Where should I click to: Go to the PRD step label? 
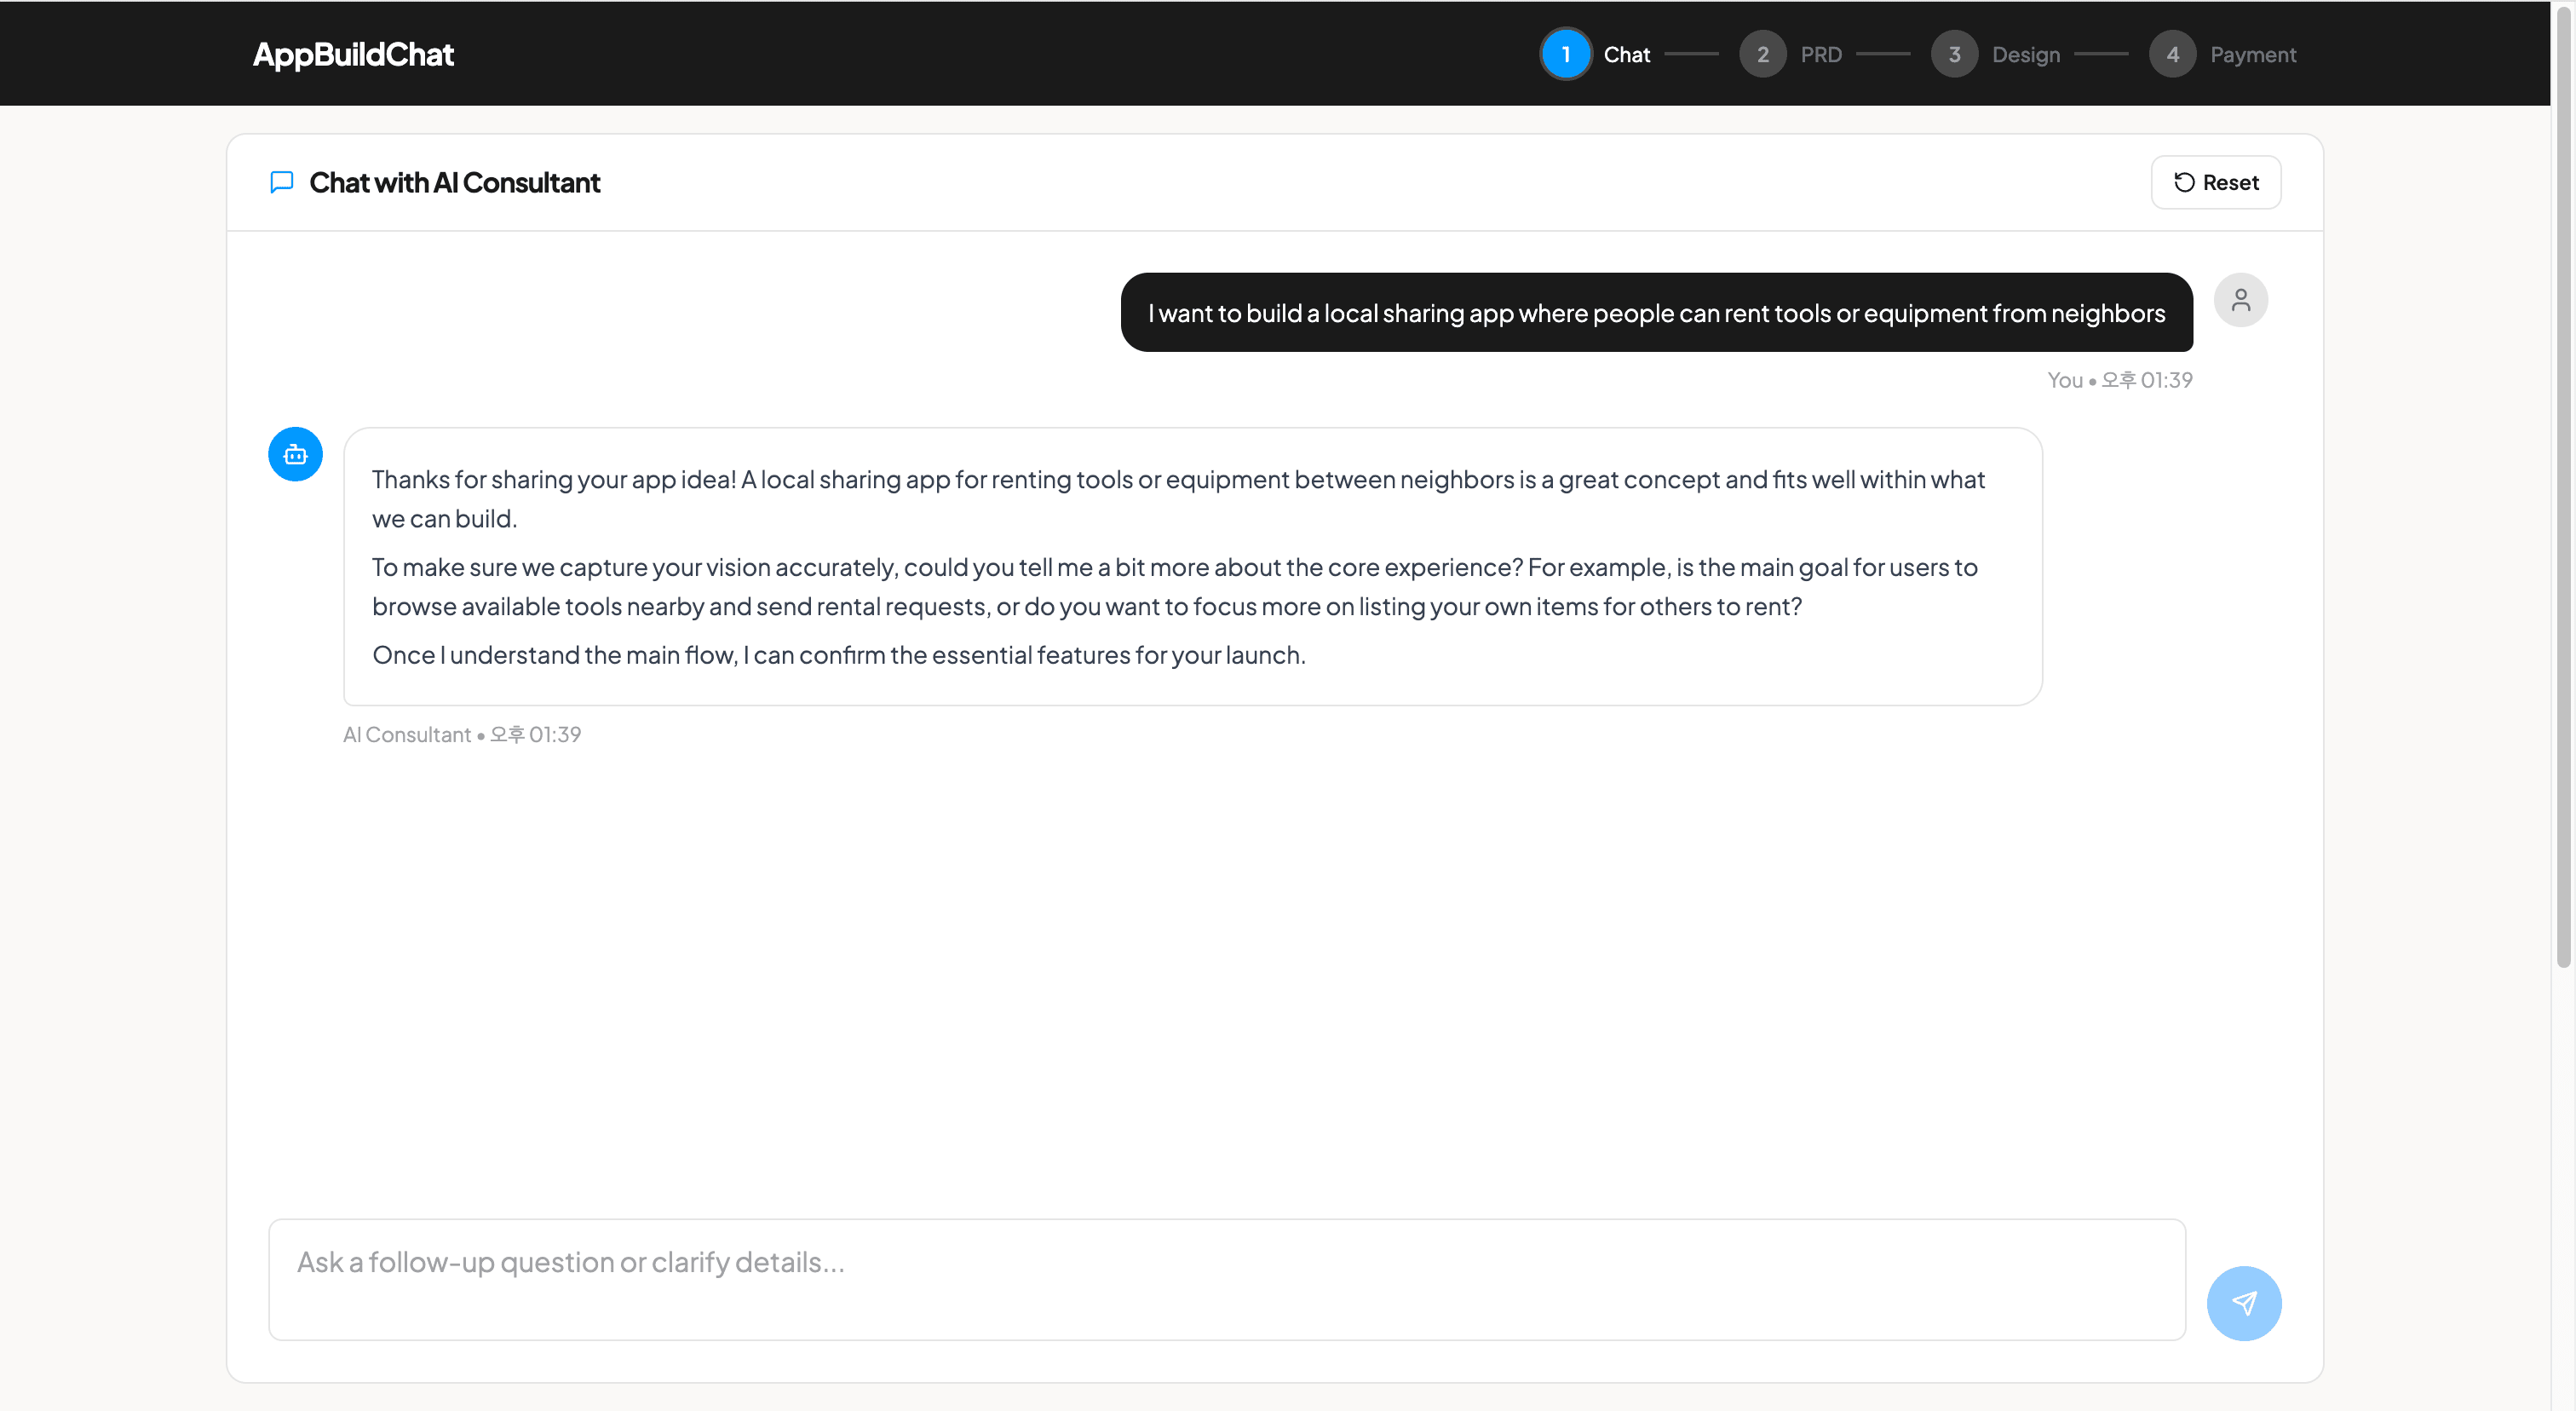[1821, 55]
